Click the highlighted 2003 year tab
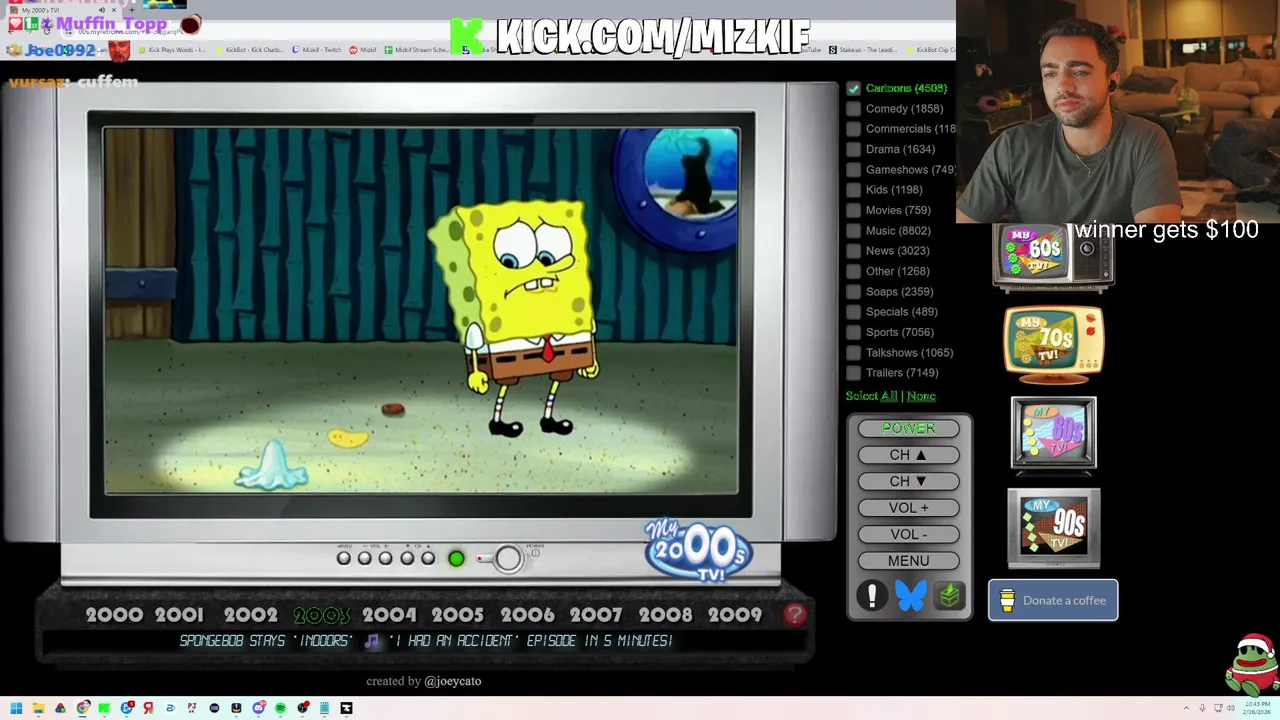Screen dimensions: 1280x720 pyautogui.click(x=321, y=615)
